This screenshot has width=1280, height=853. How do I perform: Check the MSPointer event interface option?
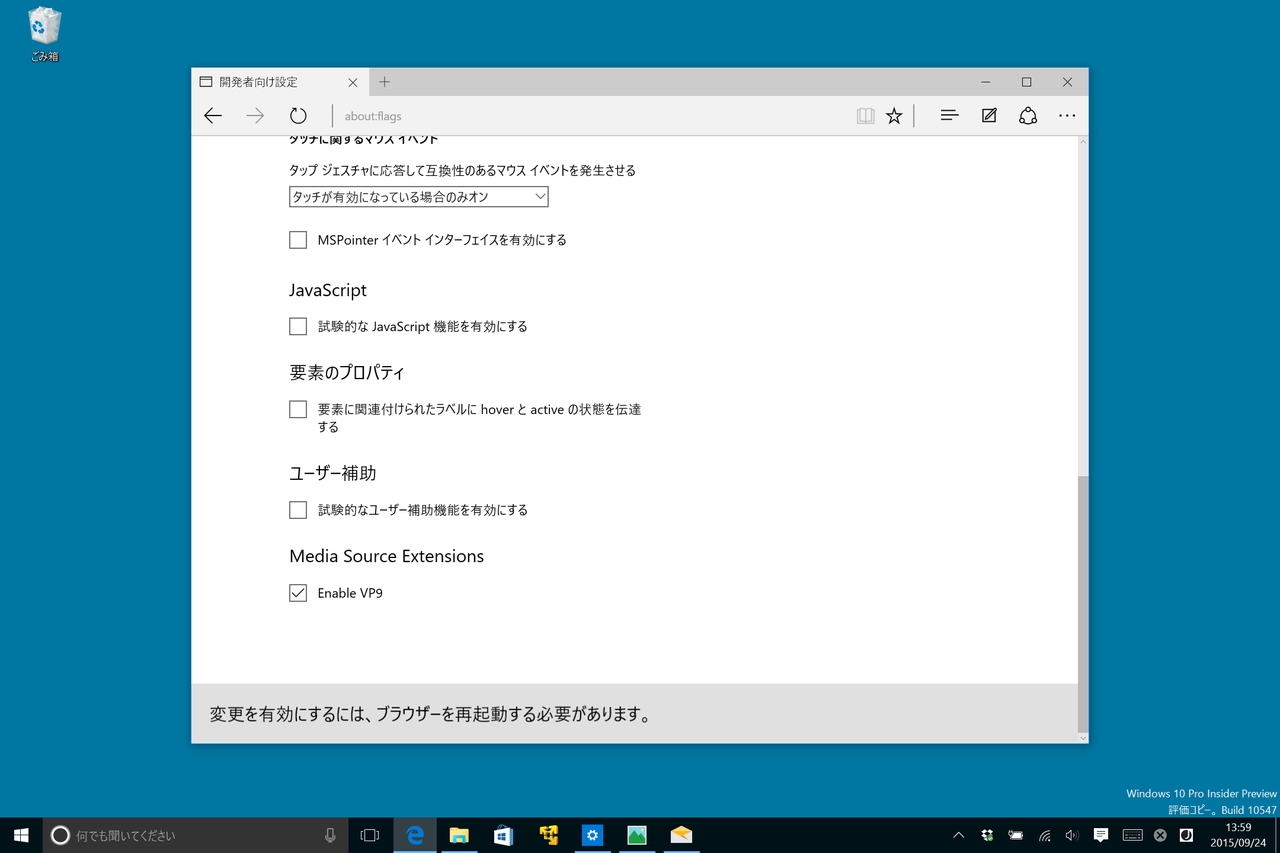297,239
